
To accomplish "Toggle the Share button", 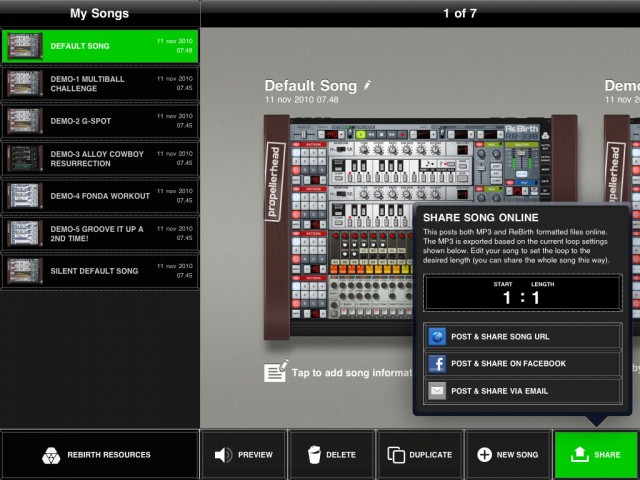I will (x=596, y=455).
